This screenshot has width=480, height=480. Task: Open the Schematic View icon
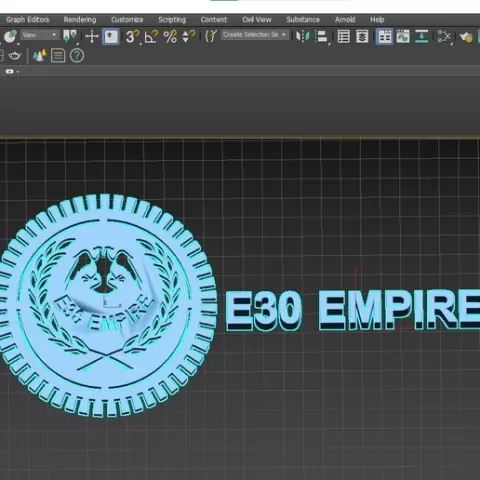point(444,36)
